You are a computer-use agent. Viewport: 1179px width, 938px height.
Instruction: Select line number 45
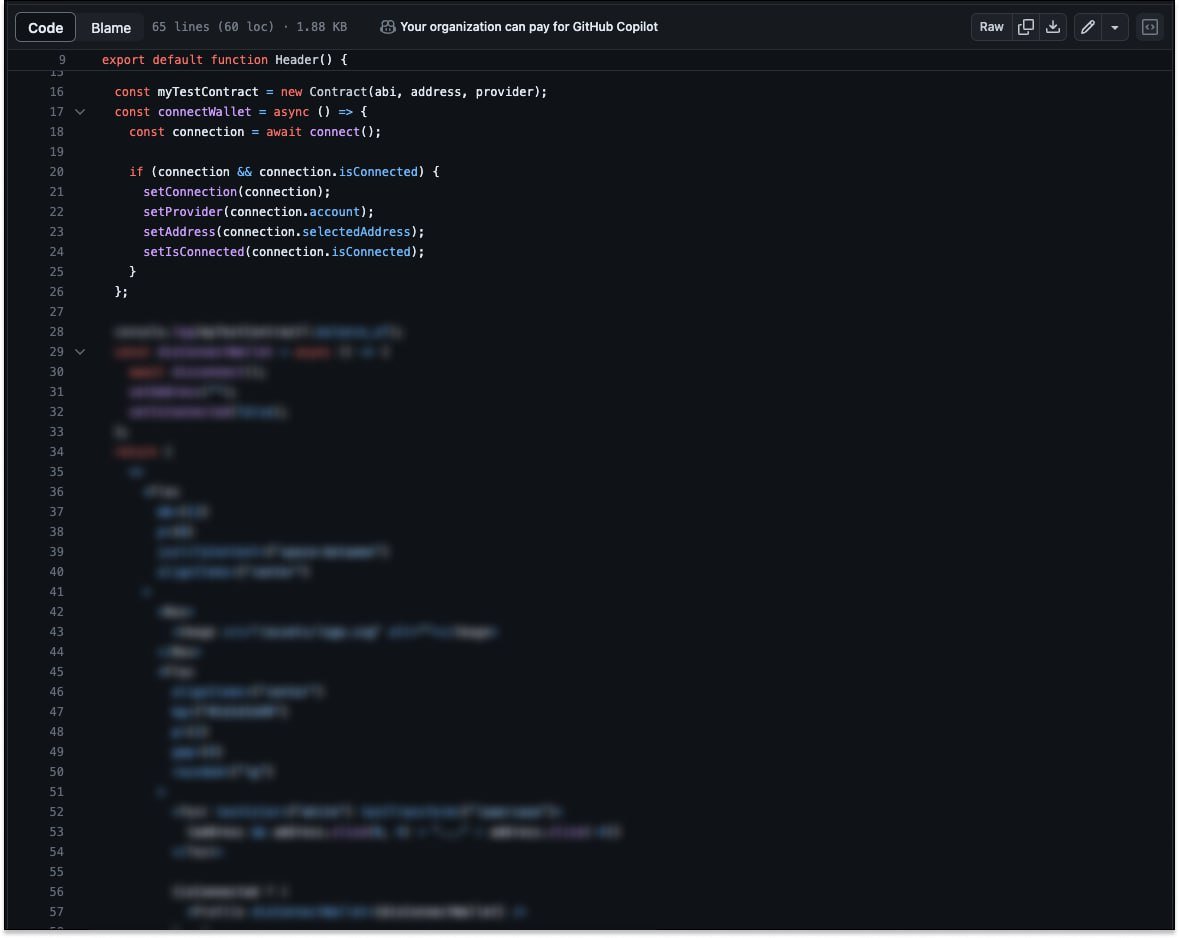click(x=56, y=672)
